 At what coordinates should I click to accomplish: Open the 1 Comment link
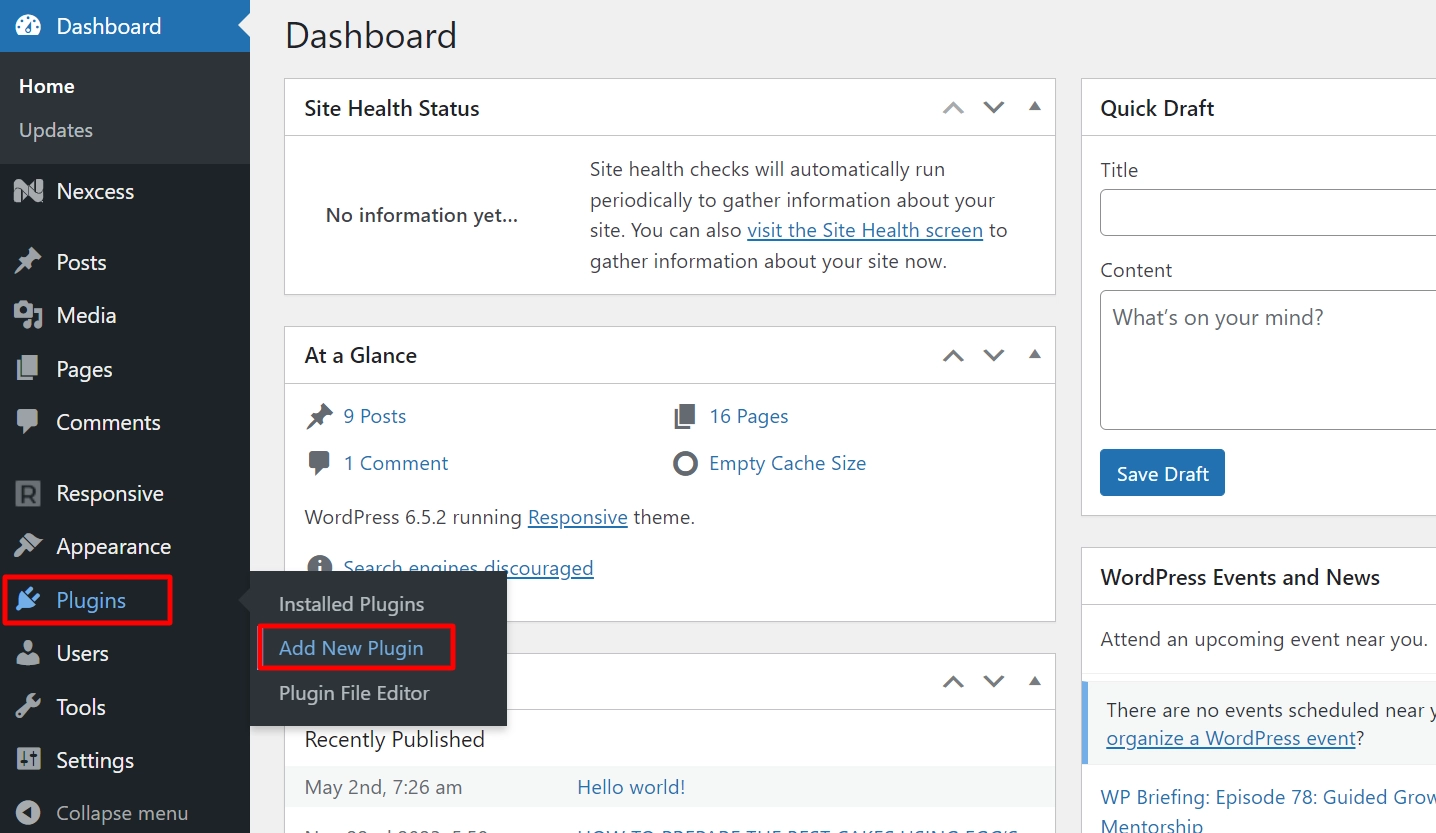pos(396,463)
